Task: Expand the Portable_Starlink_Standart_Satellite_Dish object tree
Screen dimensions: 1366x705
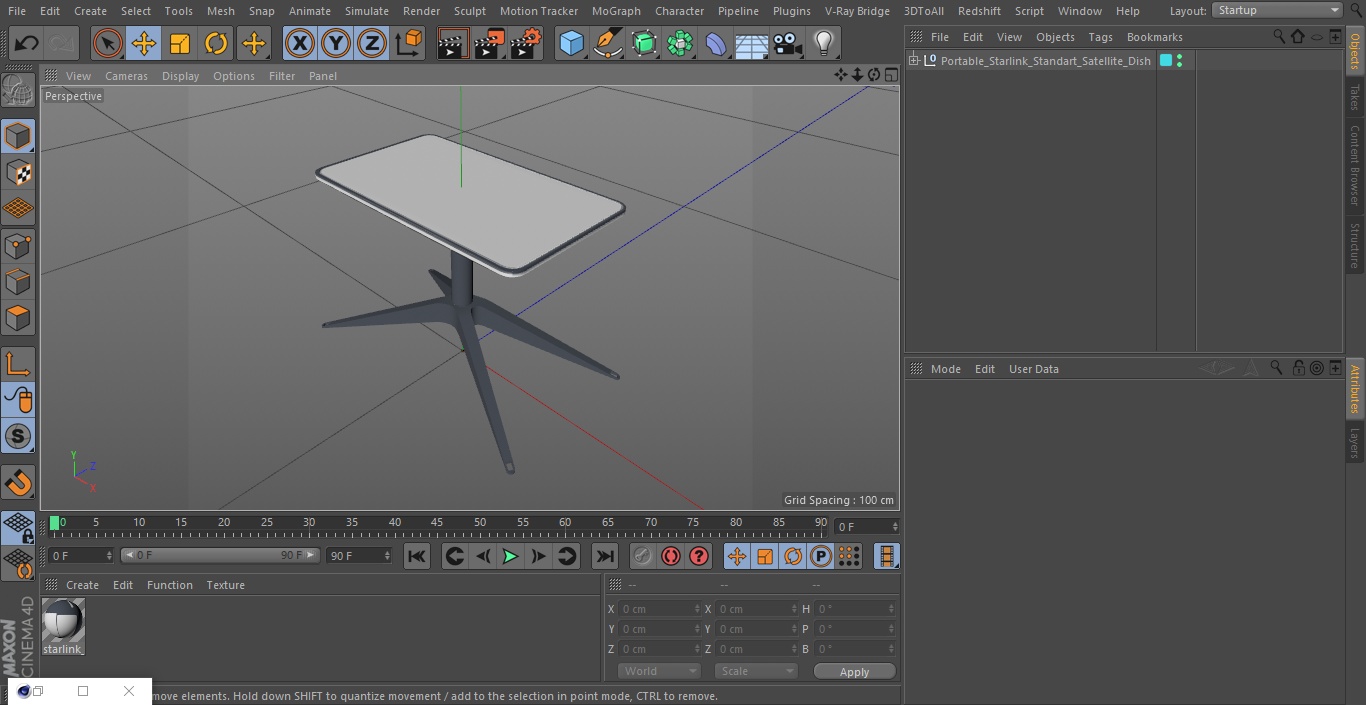Action: point(913,60)
